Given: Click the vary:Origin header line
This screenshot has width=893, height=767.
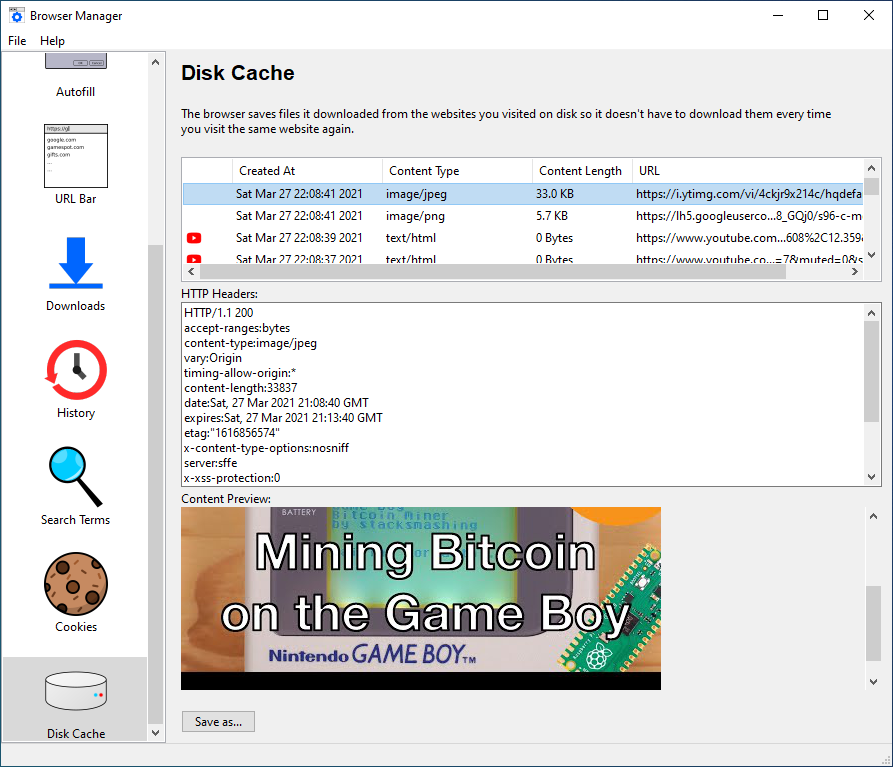Looking at the screenshot, I should 213,358.
